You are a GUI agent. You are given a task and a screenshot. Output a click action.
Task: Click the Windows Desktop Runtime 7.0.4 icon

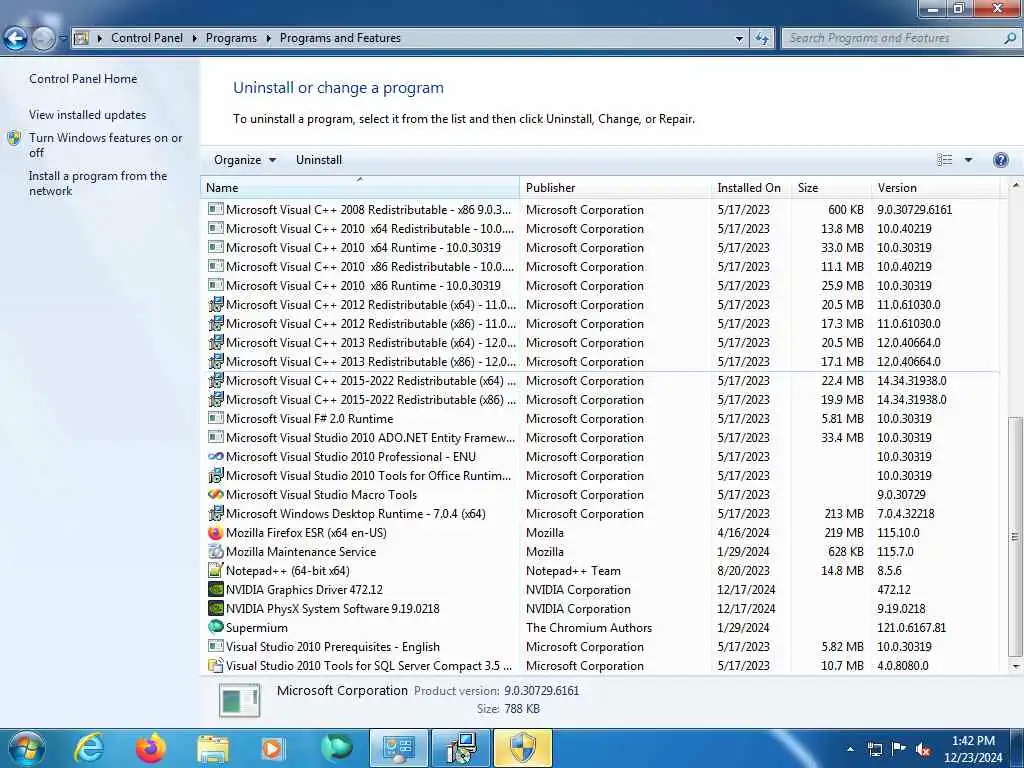pyautogui.click(x=216, y=513)
